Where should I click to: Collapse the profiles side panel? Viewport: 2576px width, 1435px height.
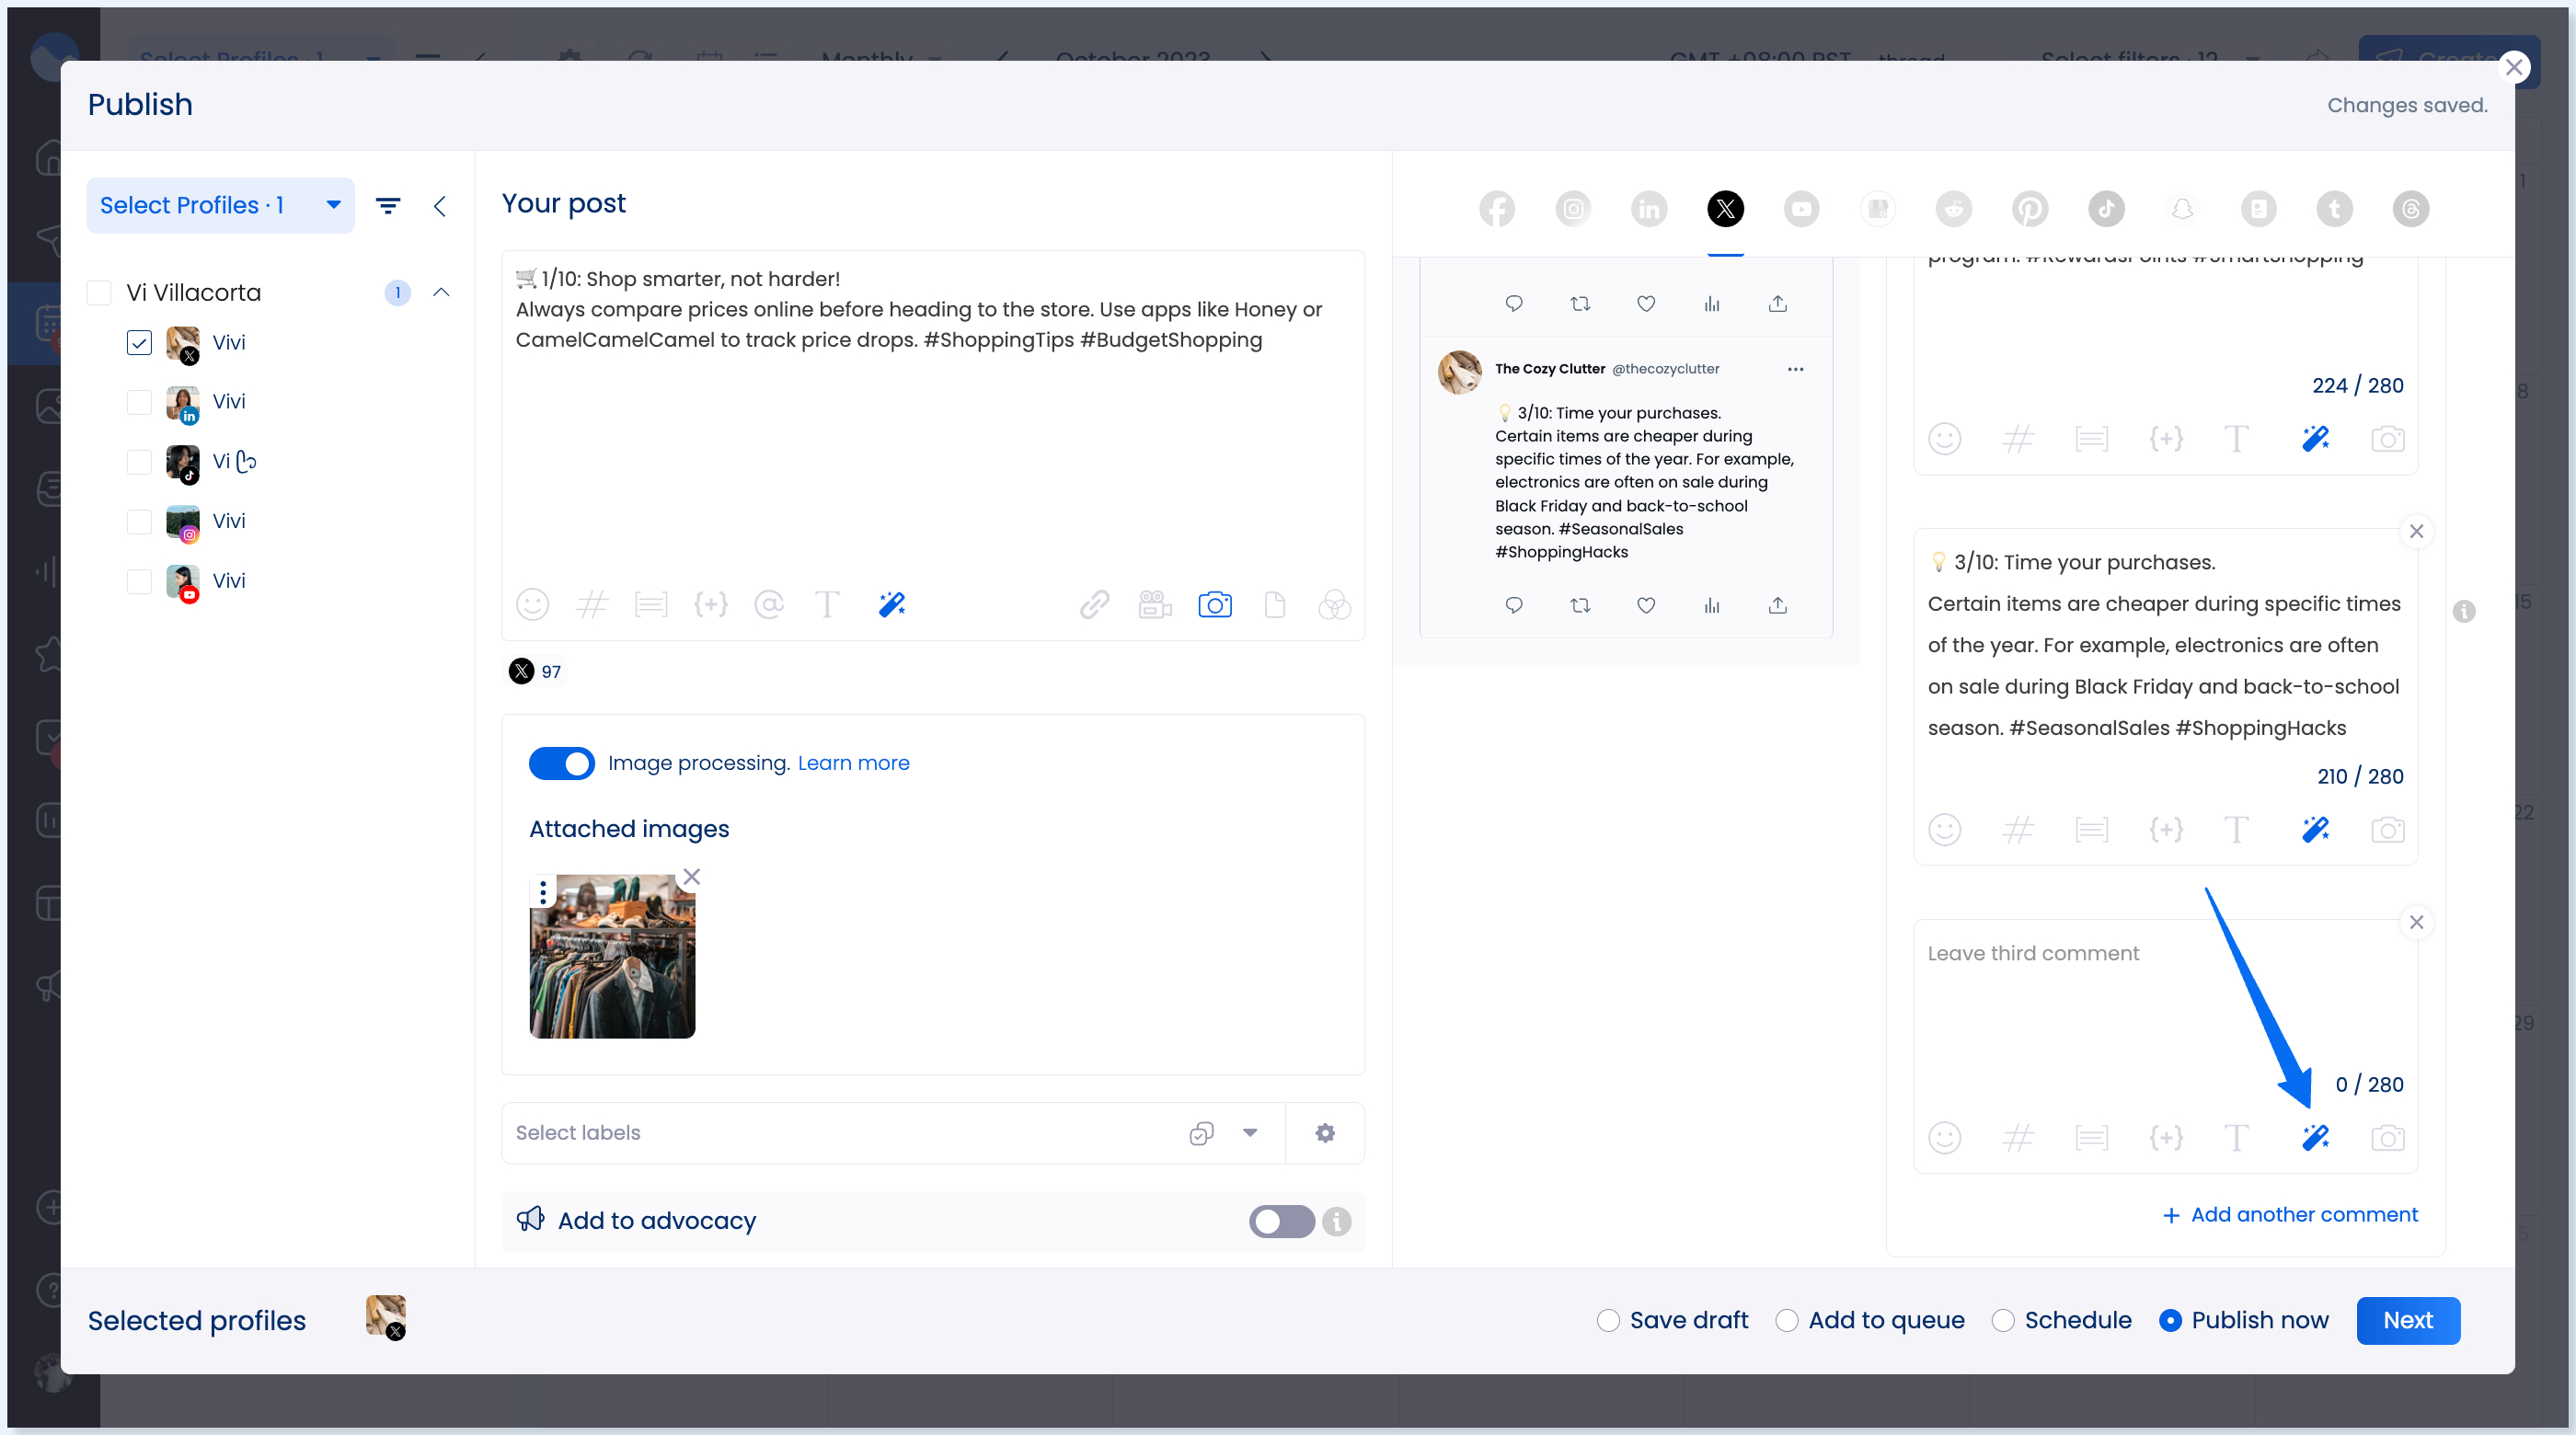[440, 206]
